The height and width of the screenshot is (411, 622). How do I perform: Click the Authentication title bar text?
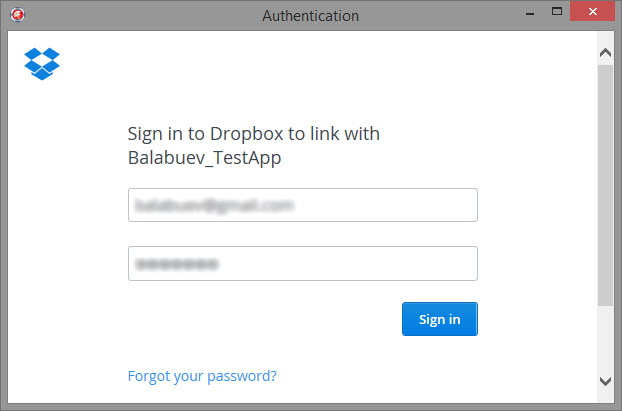310,16
